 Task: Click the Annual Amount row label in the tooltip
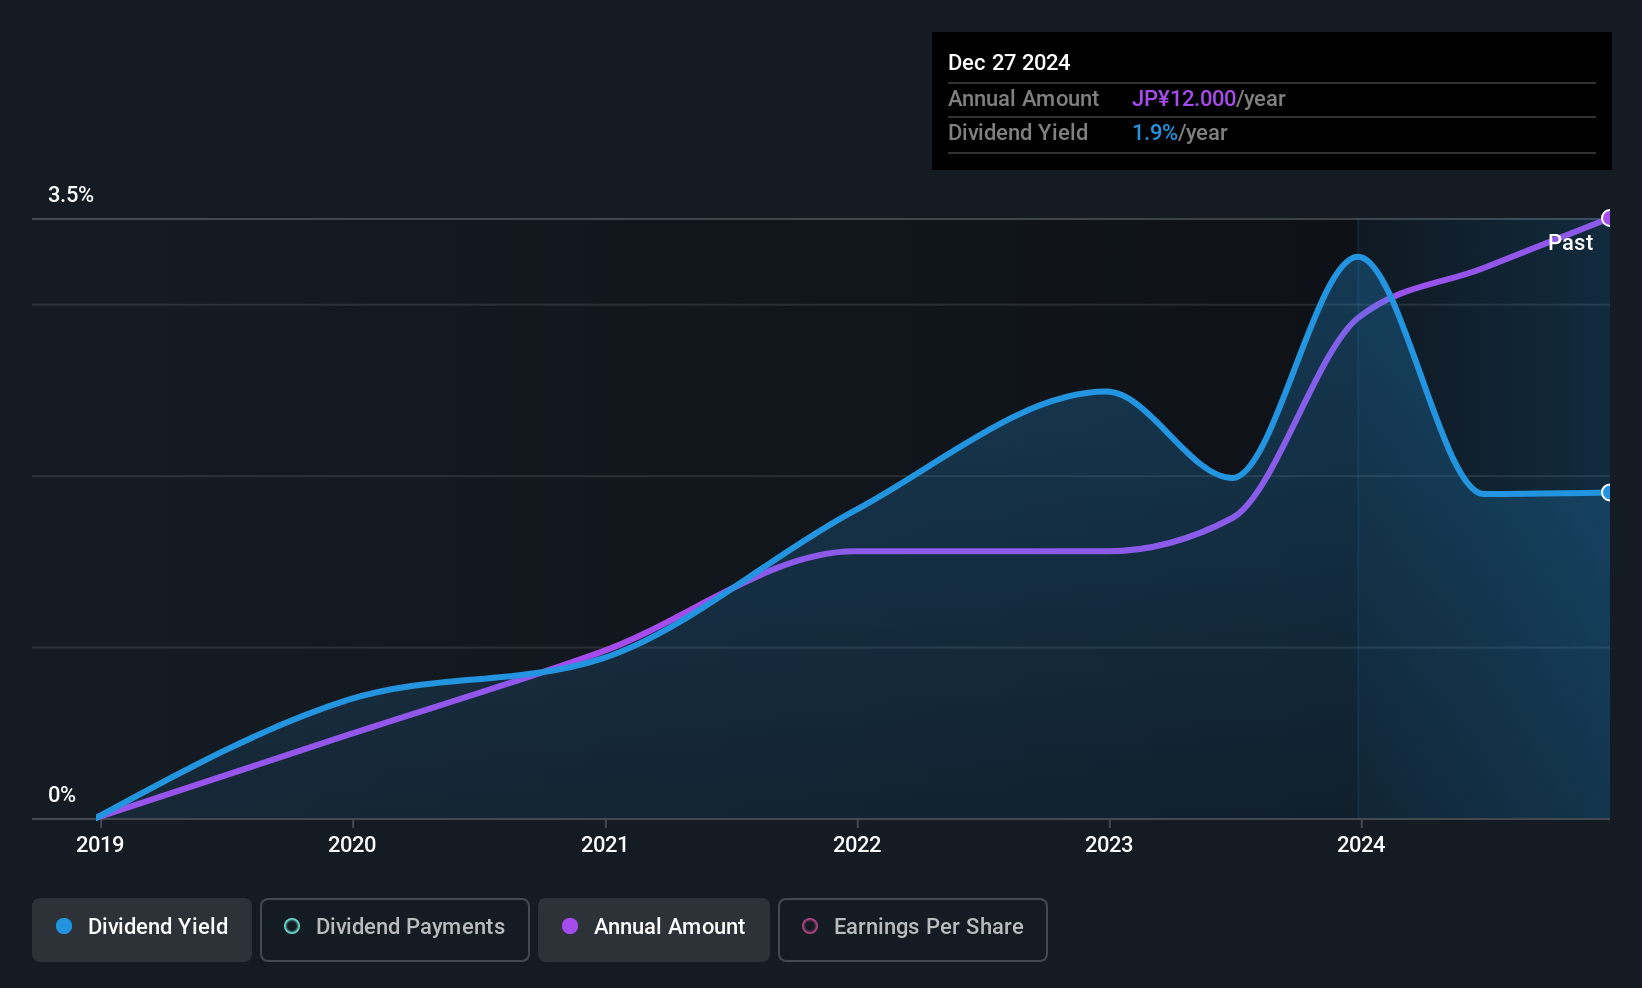coord(1023,99)
